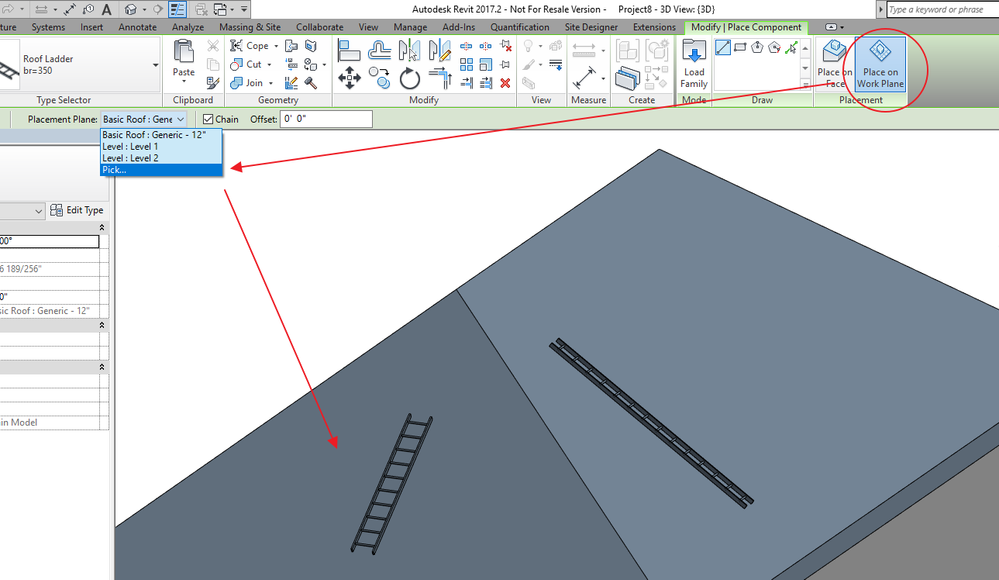Open the Placement Plane dropdown
The image size is (999, 580).
point(143,119)
